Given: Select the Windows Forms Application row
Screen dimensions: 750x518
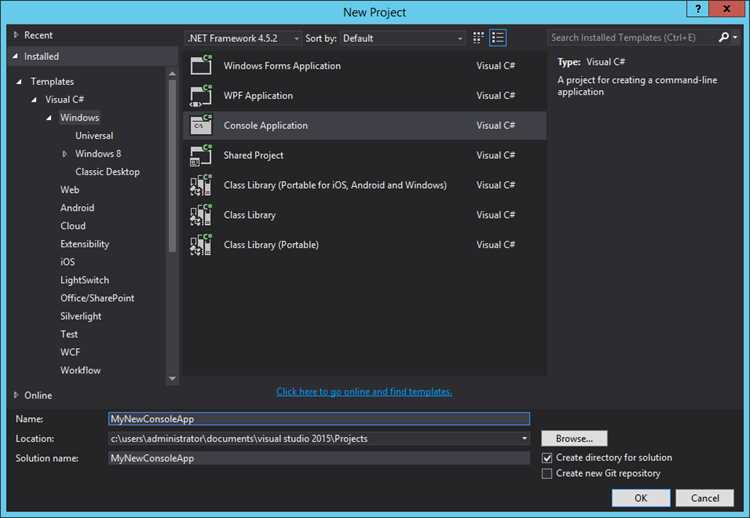Looking at the screenshot, I should (x=364, y=66).
